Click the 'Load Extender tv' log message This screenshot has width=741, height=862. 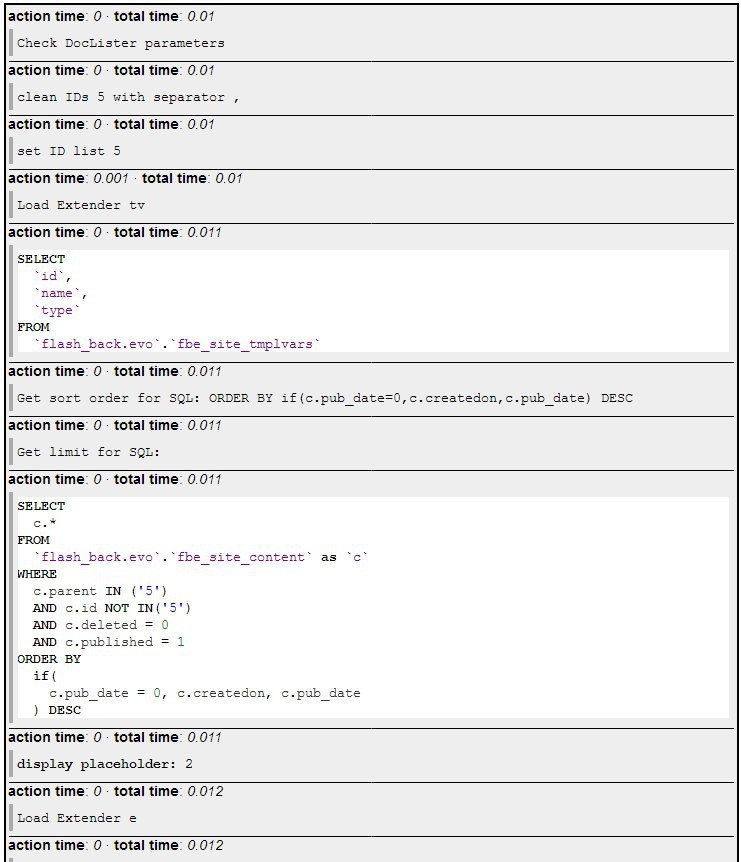[81, 205]
